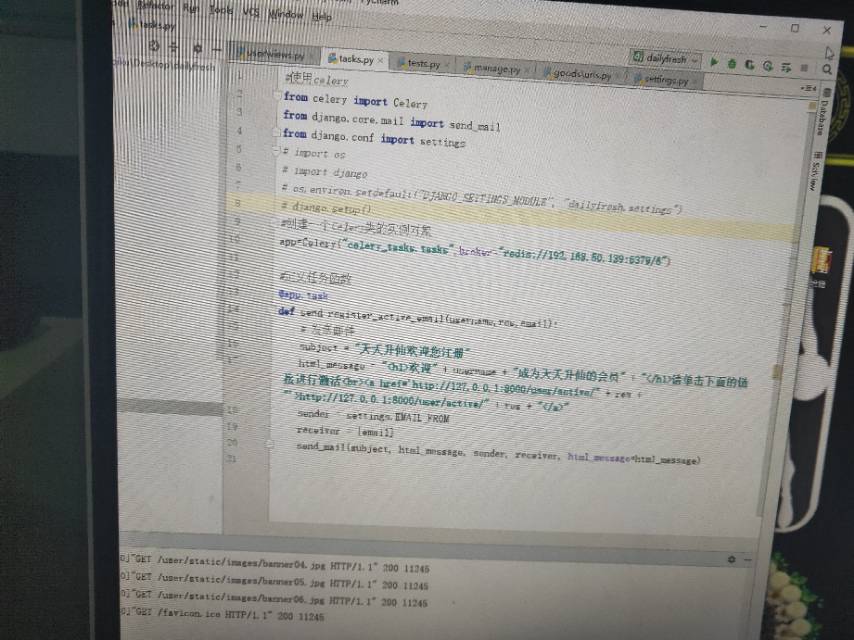Screen dimensions: 854x640
Task: Fold the comment block at line 5
Action: tap(276, 149)
